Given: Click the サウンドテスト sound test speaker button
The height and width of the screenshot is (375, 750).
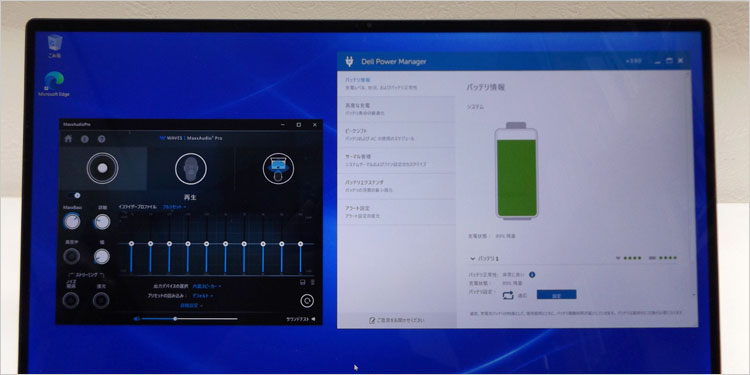Looking at the screenshot, I should (301, 319).
